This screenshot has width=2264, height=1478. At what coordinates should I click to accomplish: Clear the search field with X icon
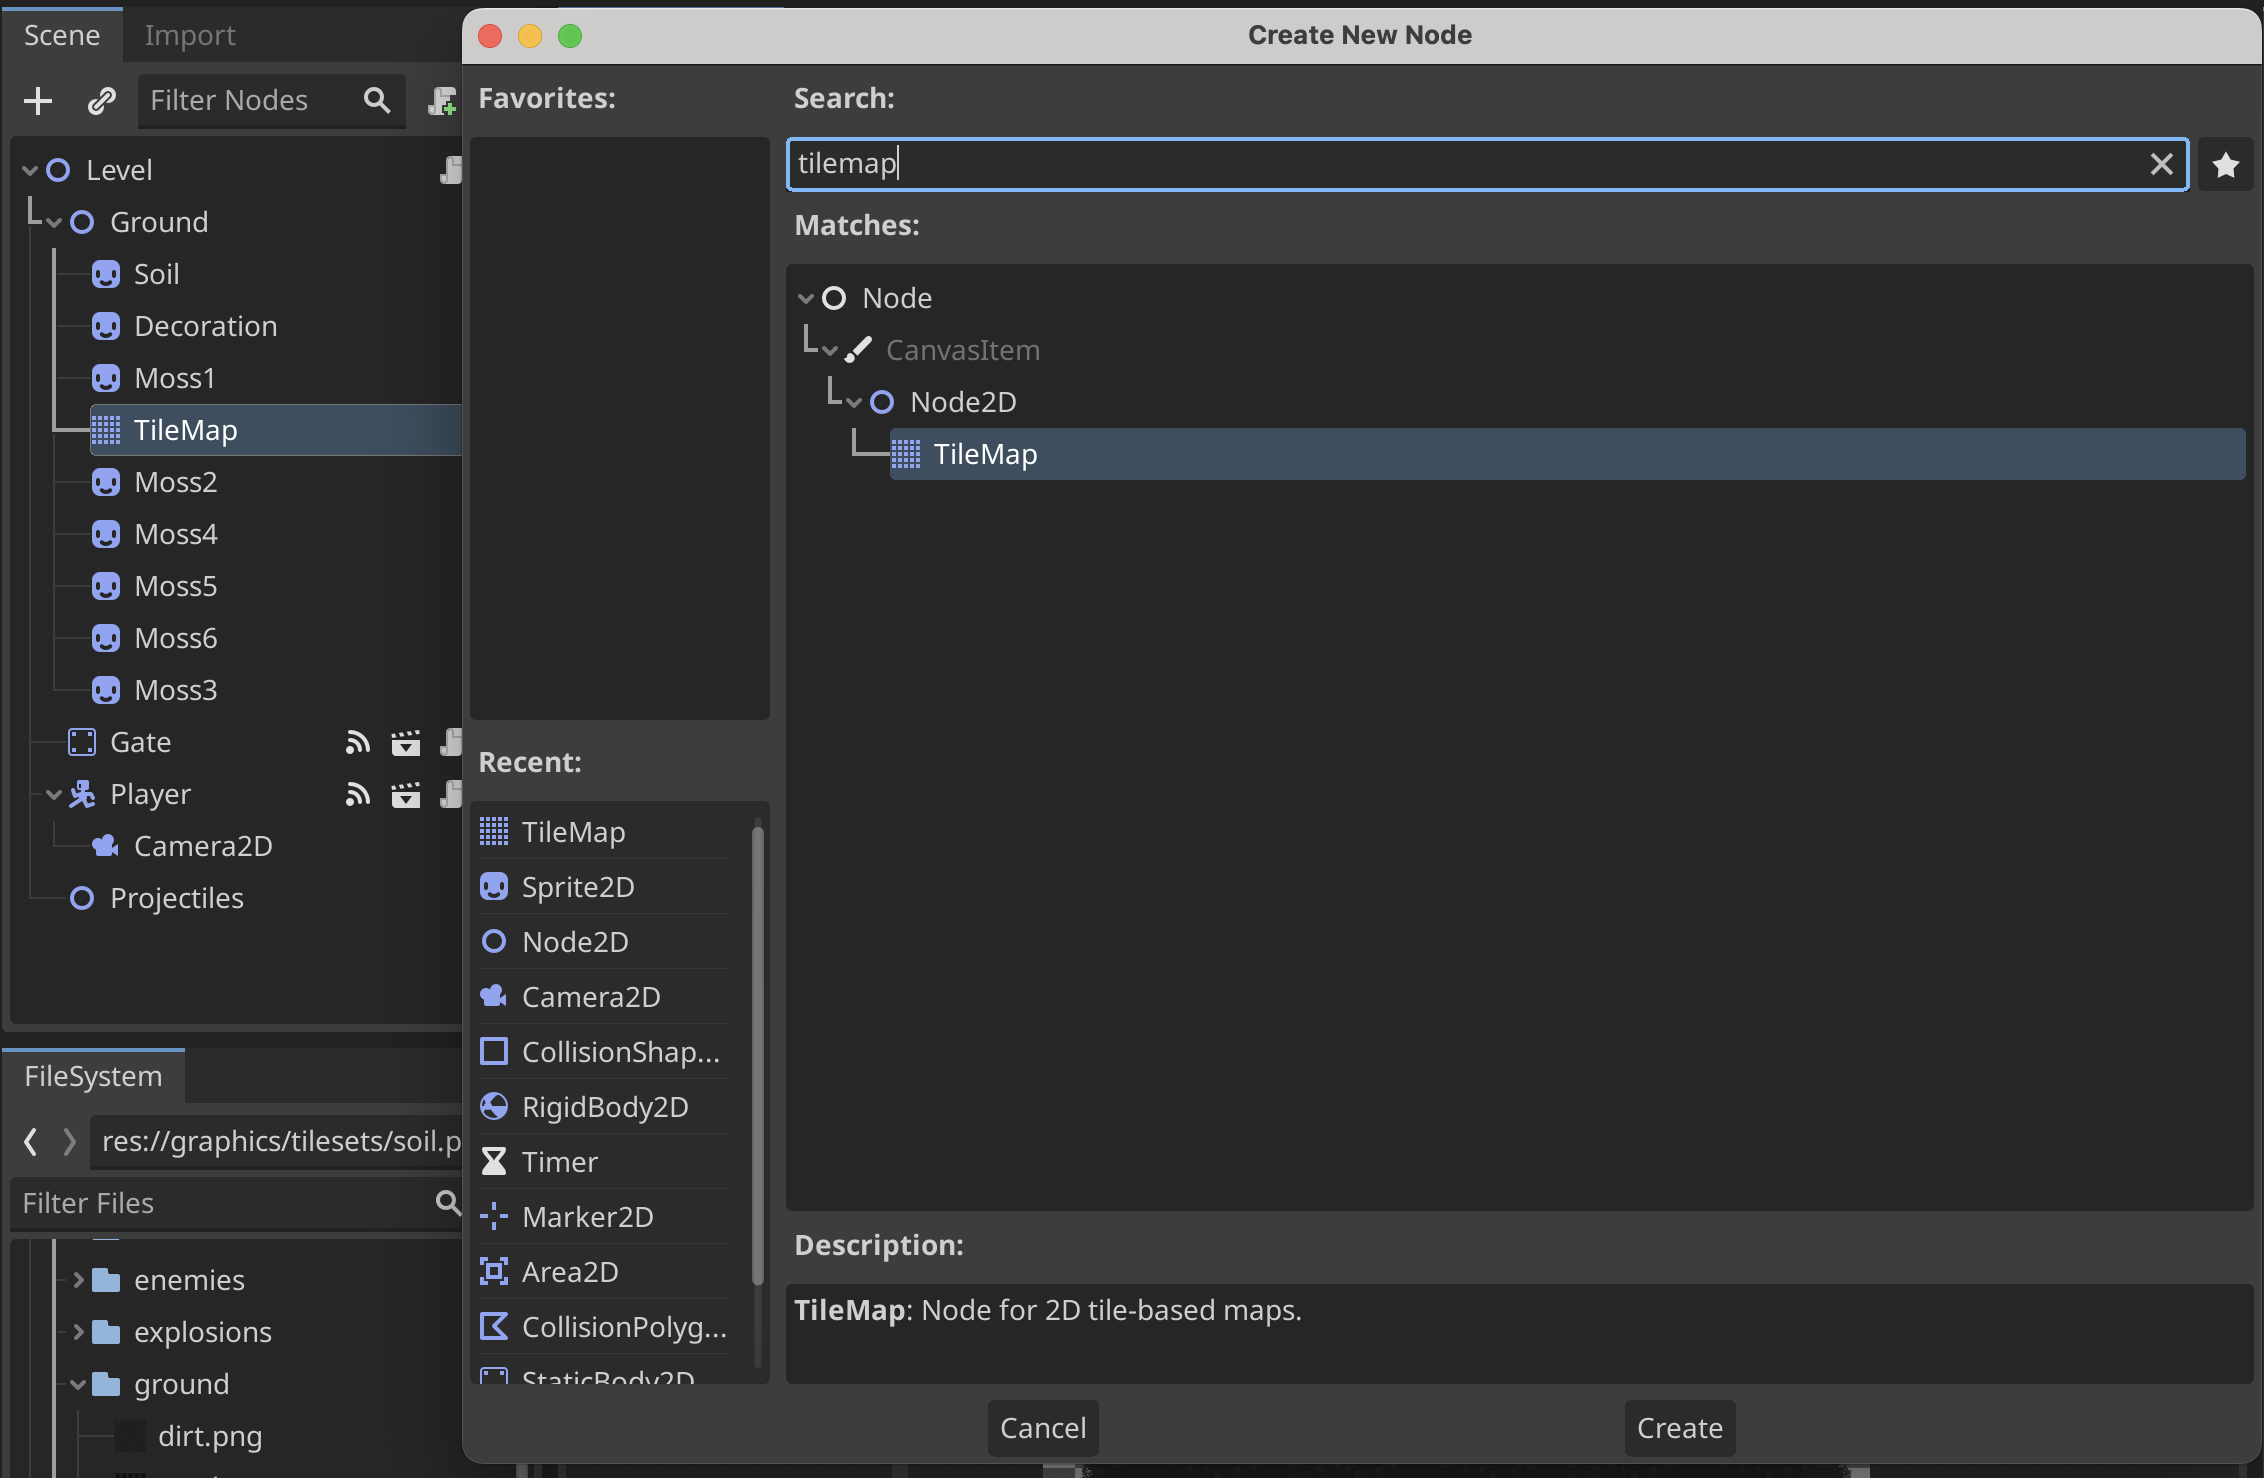tap(2161, 164)
